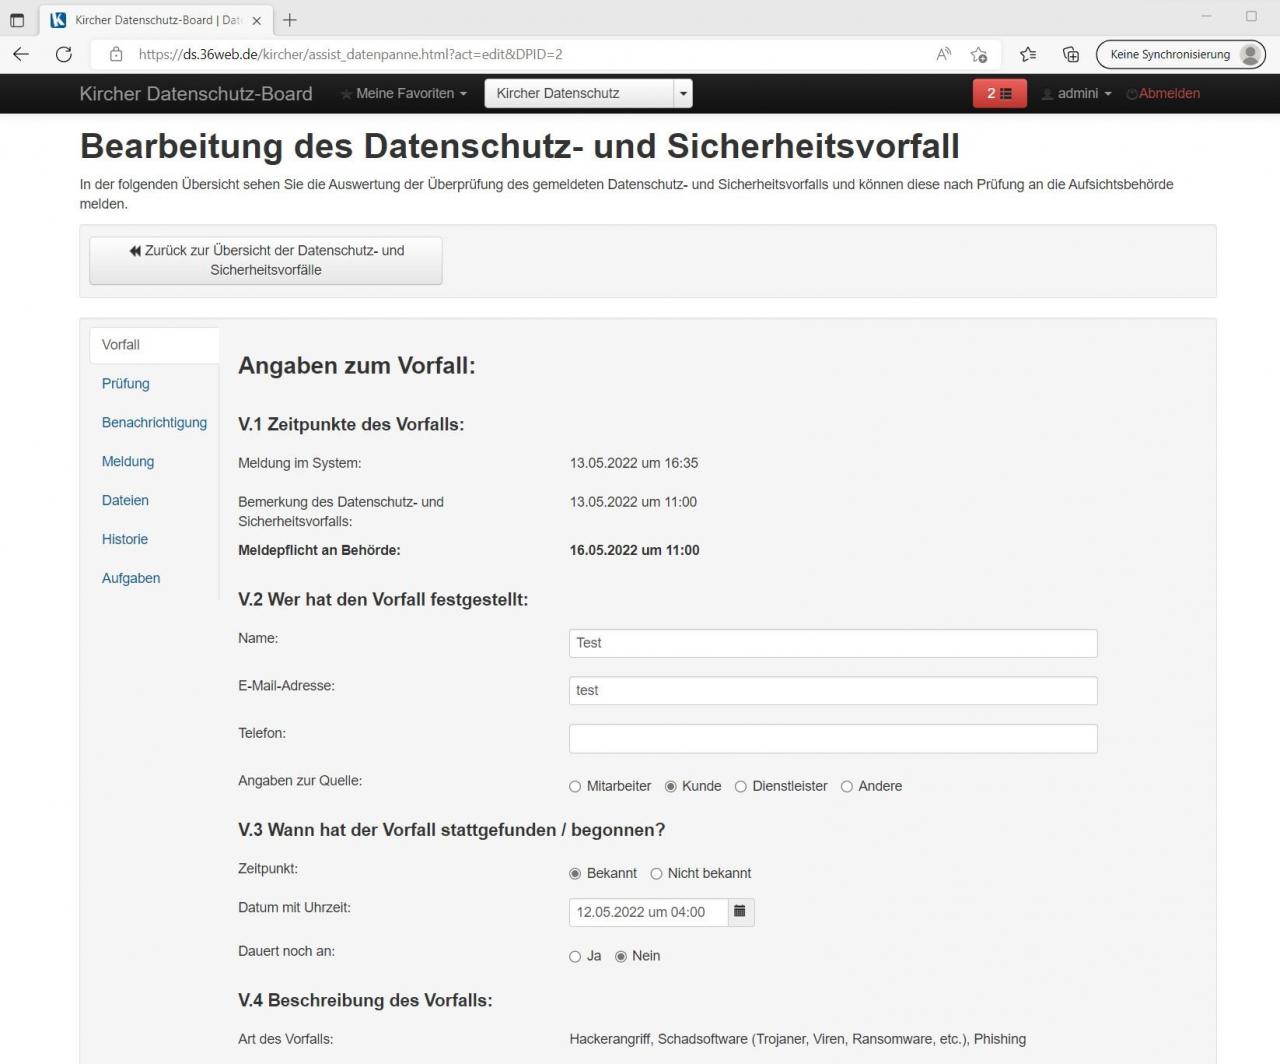Maximize the browser window
The image size is (1280, 1064).
click(1251, 16)
